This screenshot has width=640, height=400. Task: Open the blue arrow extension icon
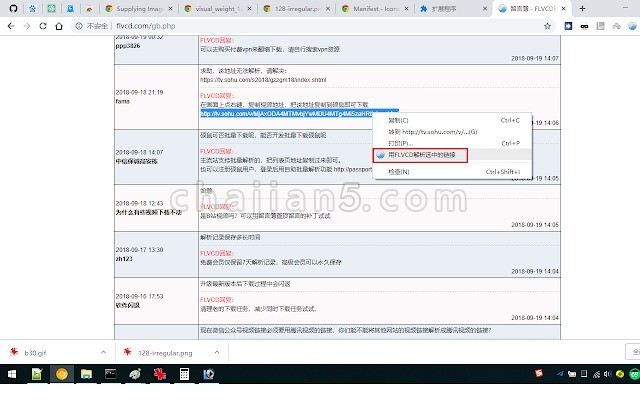(x=568, y=26)
